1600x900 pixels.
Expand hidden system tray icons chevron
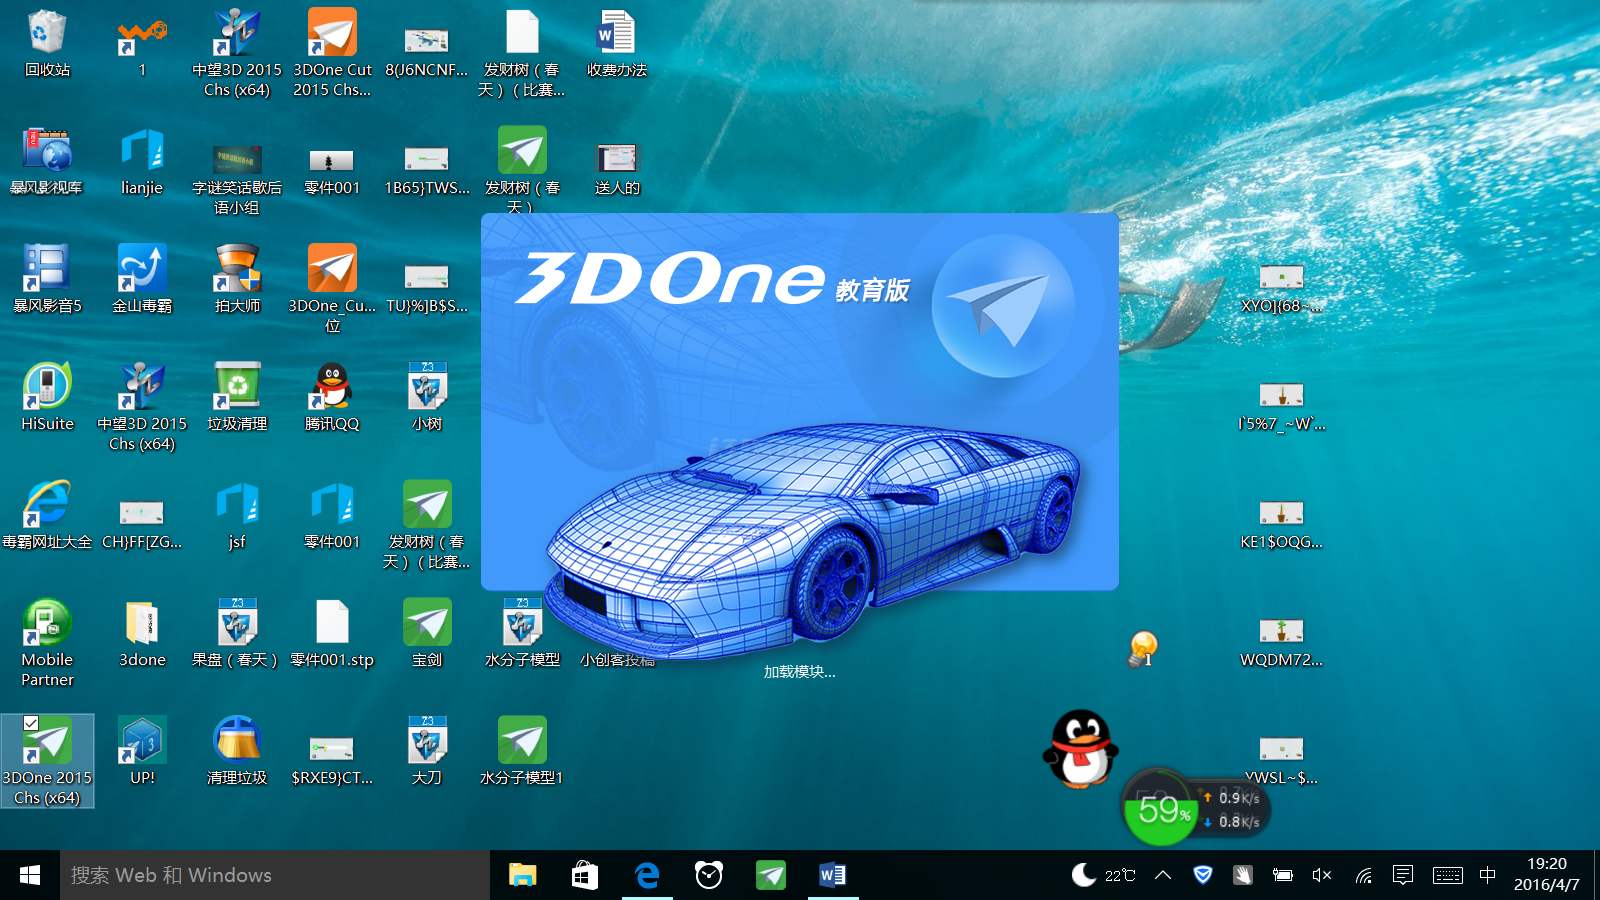coord(1163,875)
